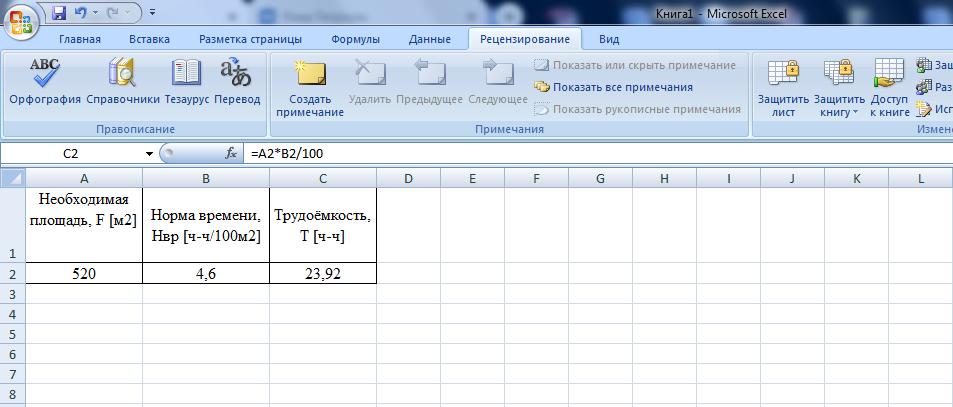Open the Тезаурус tool
The image size is (953, 407).
(187, 82)
